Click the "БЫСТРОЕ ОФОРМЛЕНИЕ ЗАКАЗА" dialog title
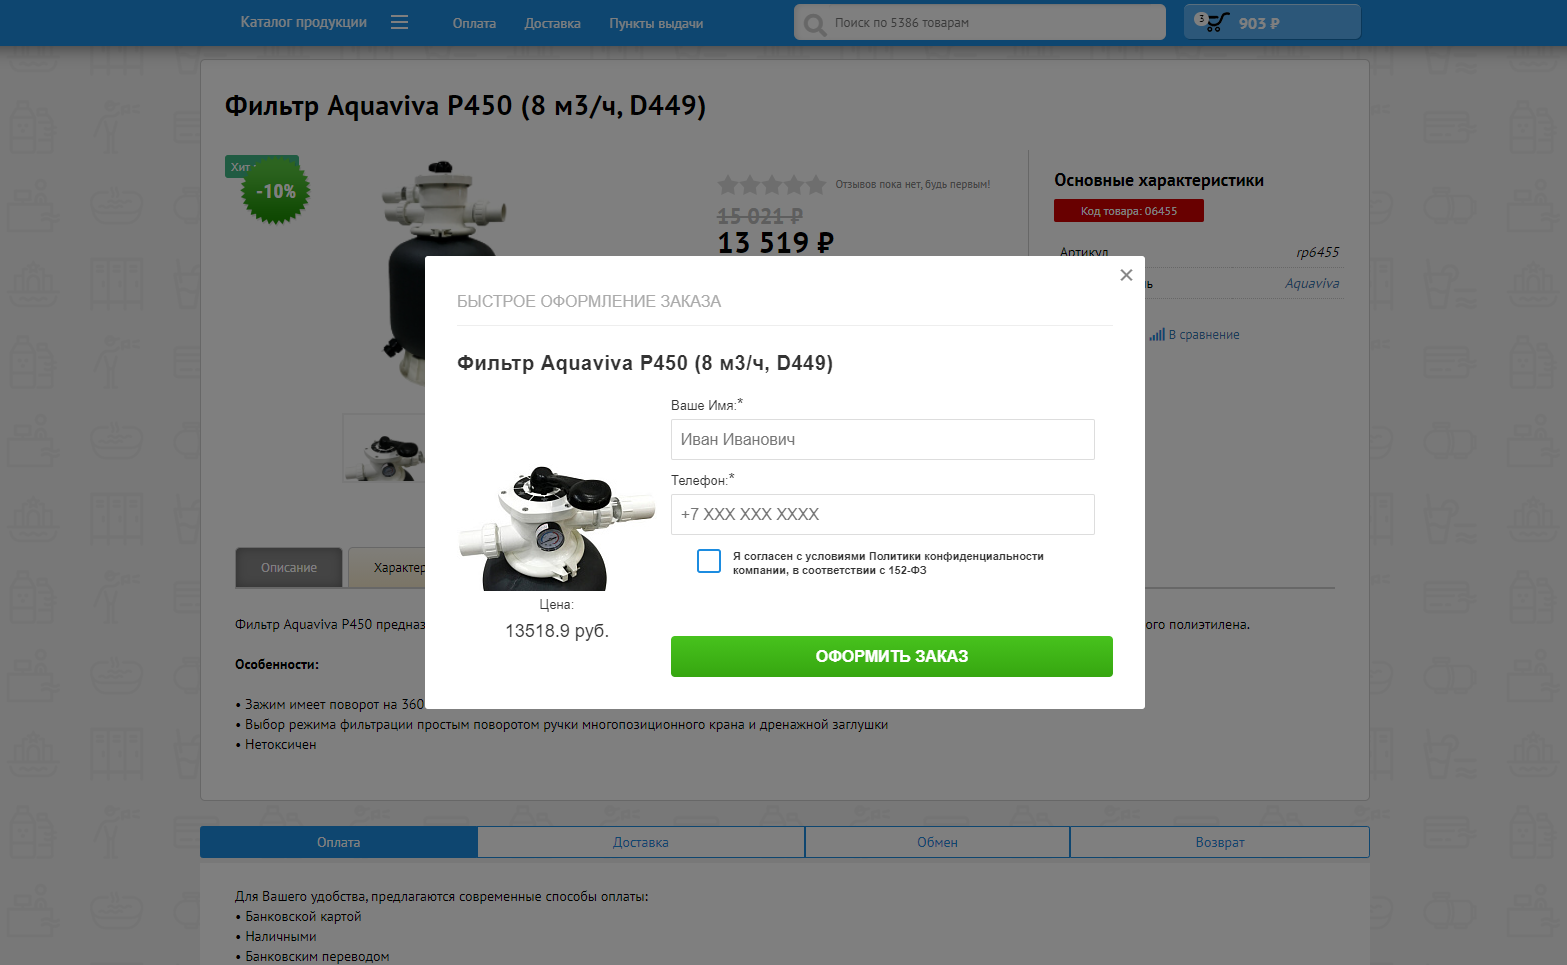The width and height of the screenshot is (1567, 965). coord(589,301)
